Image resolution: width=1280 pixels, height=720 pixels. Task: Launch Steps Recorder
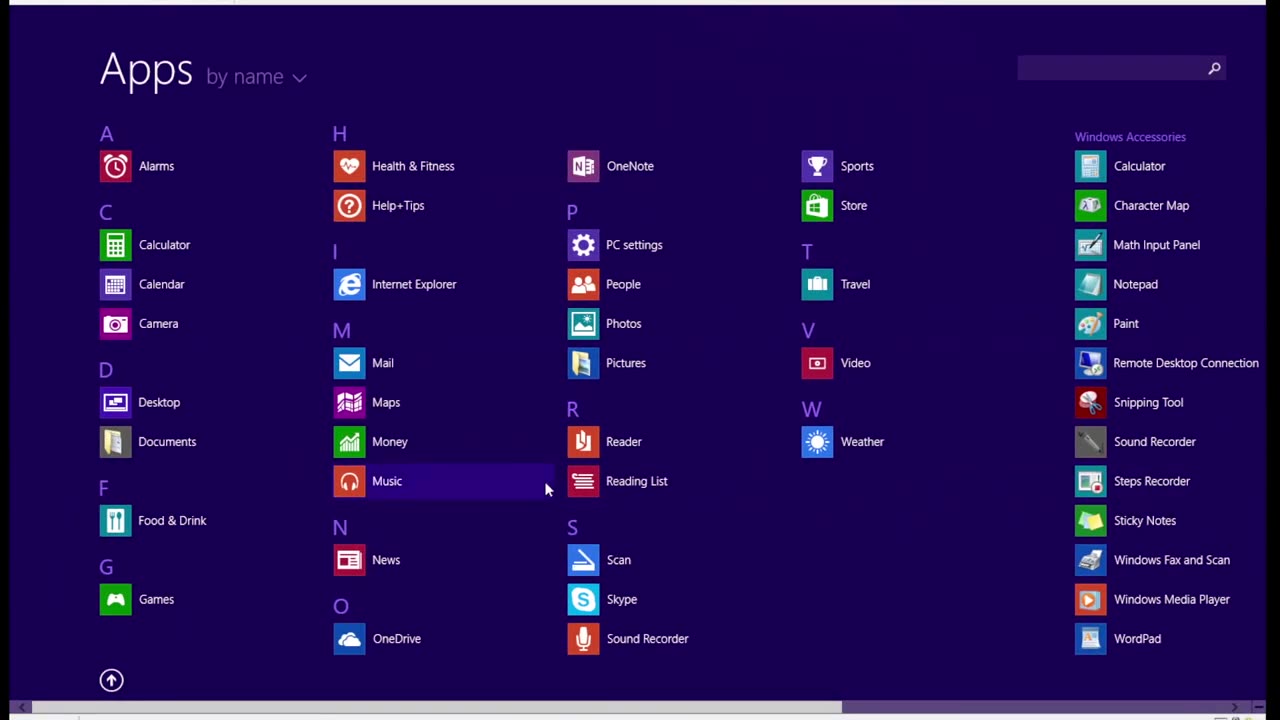click(1091, 481)
